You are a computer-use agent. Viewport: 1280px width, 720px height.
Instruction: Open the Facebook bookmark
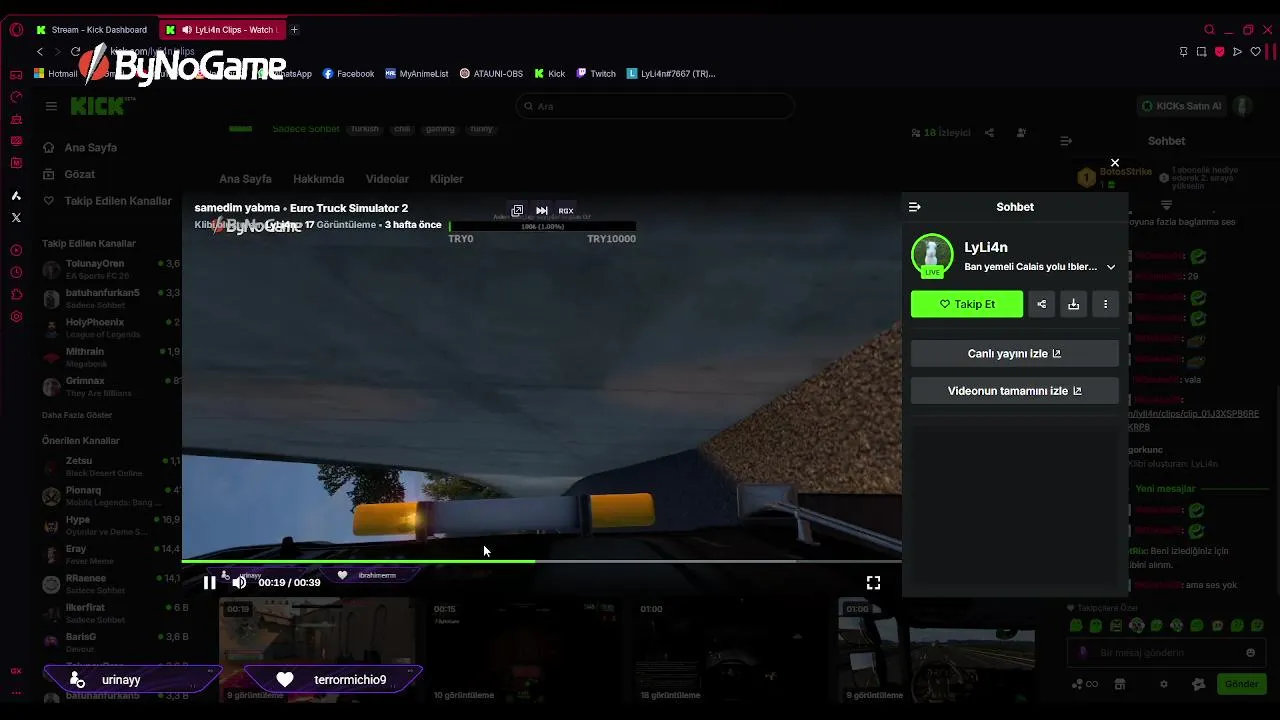[348, 74]
